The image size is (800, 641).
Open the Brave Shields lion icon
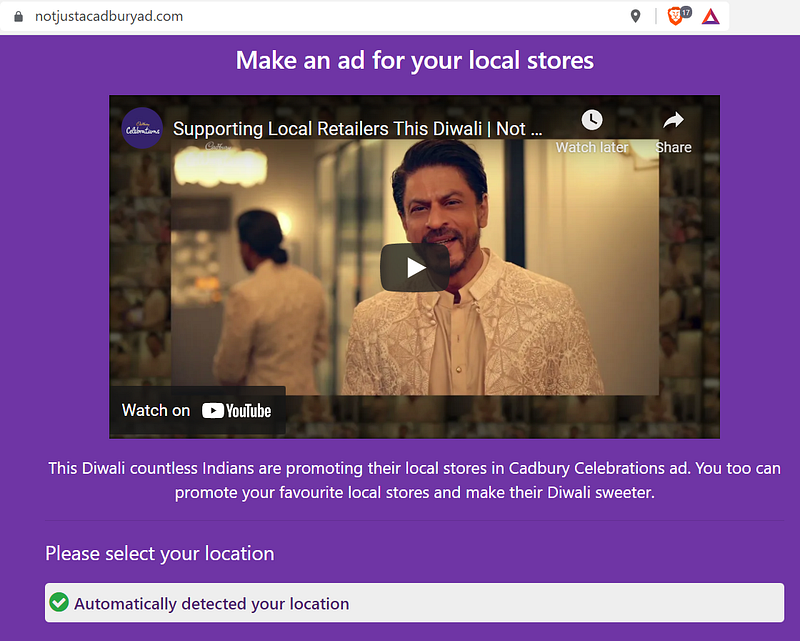pos(676,16)
